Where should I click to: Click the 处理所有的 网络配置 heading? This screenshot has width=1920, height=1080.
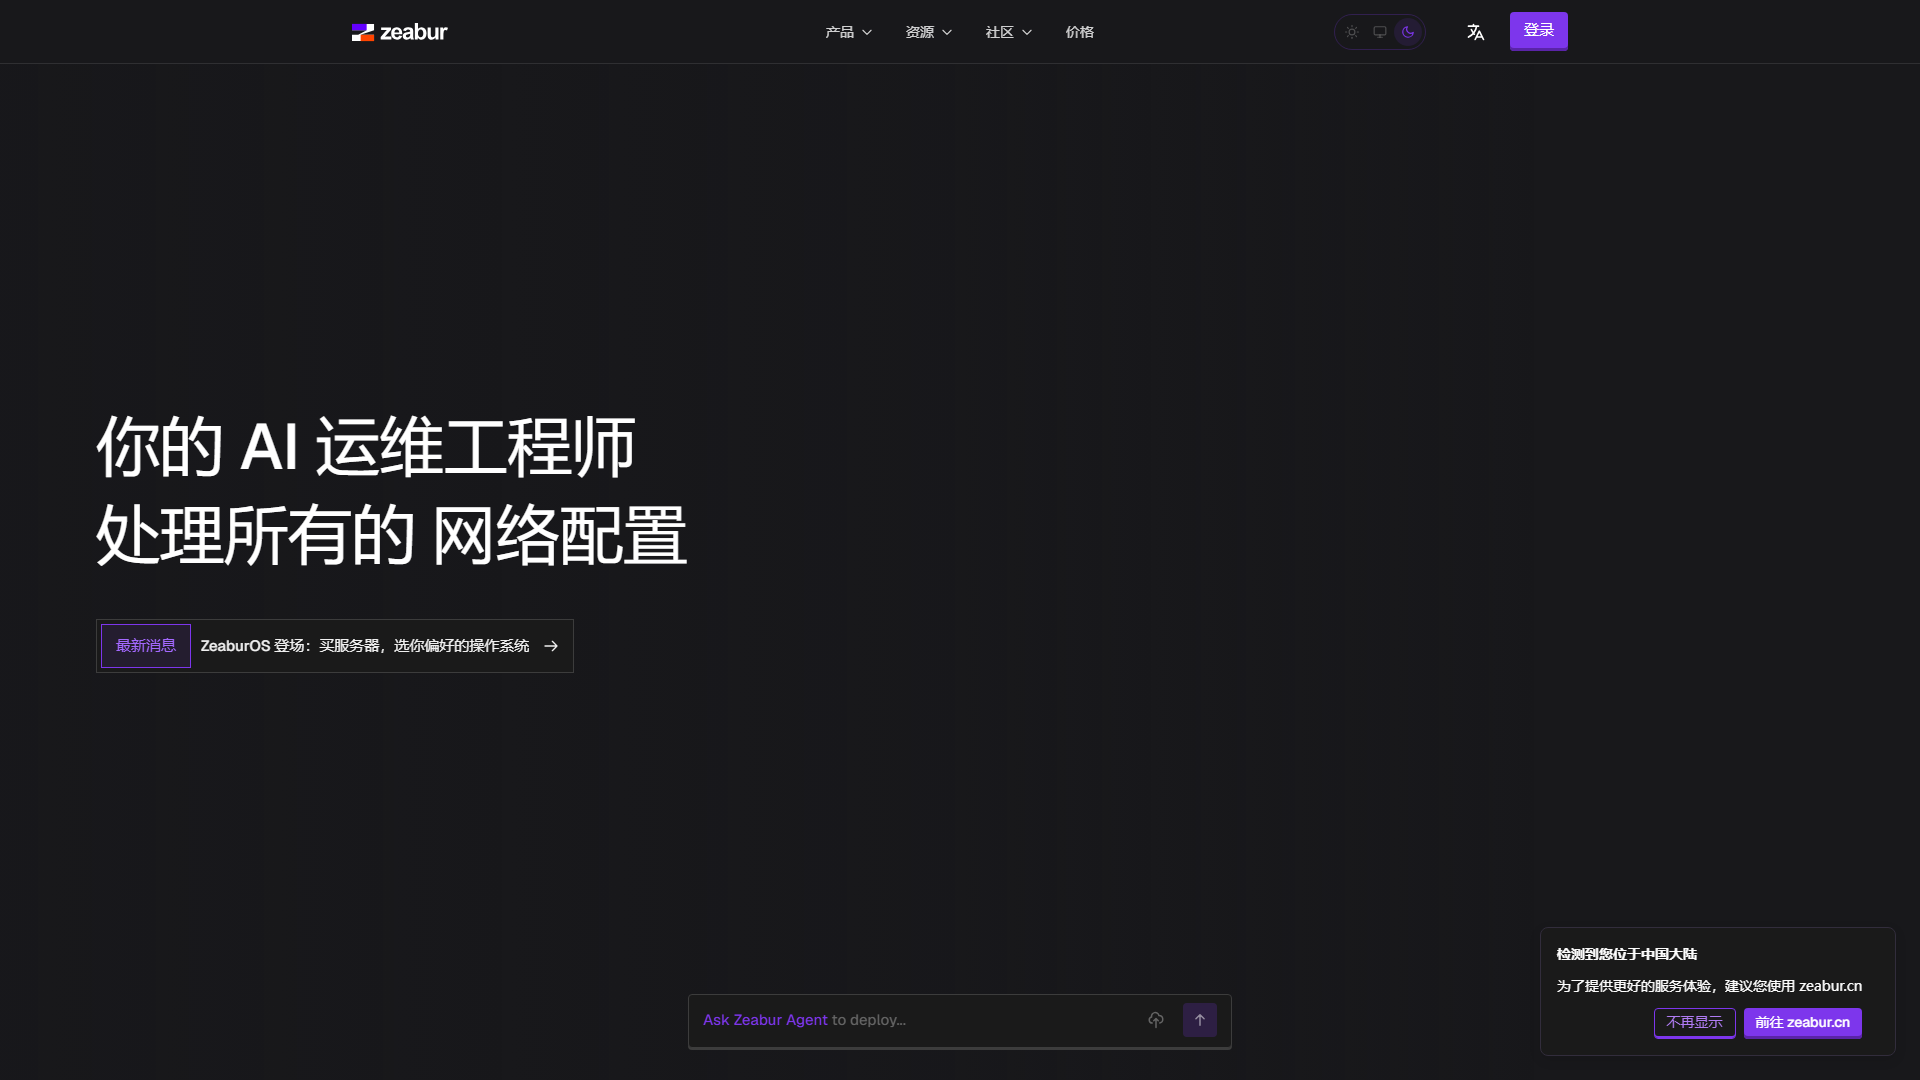coord(392,535)
